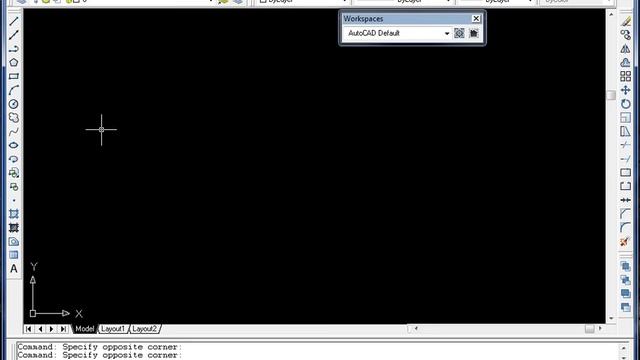This screenshot has width=640, height=360.
Task: Go to next layout tab arrow
Action: pyautogui.click(x=51, y=329)
